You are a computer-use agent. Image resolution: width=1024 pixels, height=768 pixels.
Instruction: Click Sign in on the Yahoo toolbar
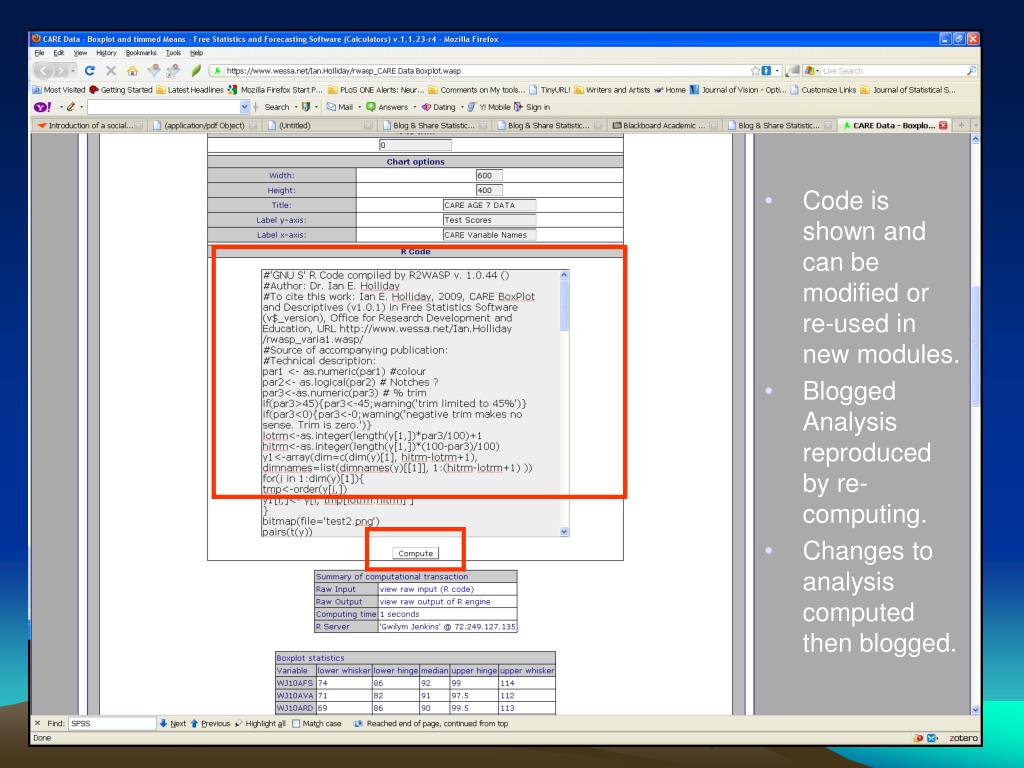(x=532, y=107)
